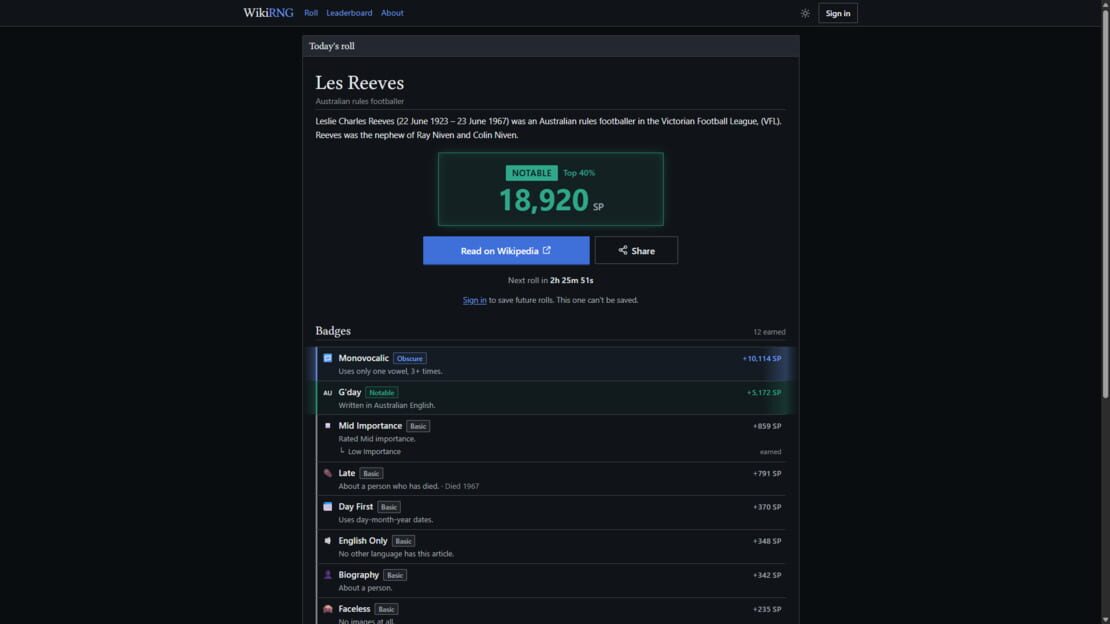Click the Australian rules footballer subtitle
The width and height of the screenshot is (1110, 624).
pyautogui.click(x=360, y=101)
